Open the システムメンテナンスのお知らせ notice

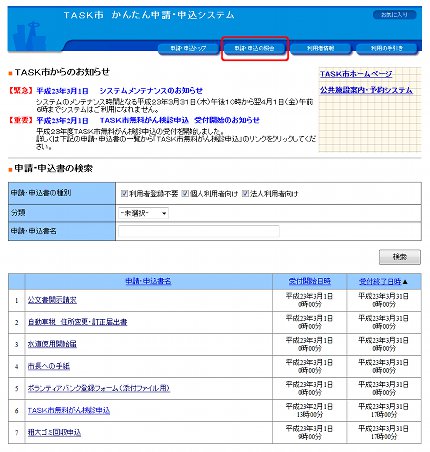(151, 91)
